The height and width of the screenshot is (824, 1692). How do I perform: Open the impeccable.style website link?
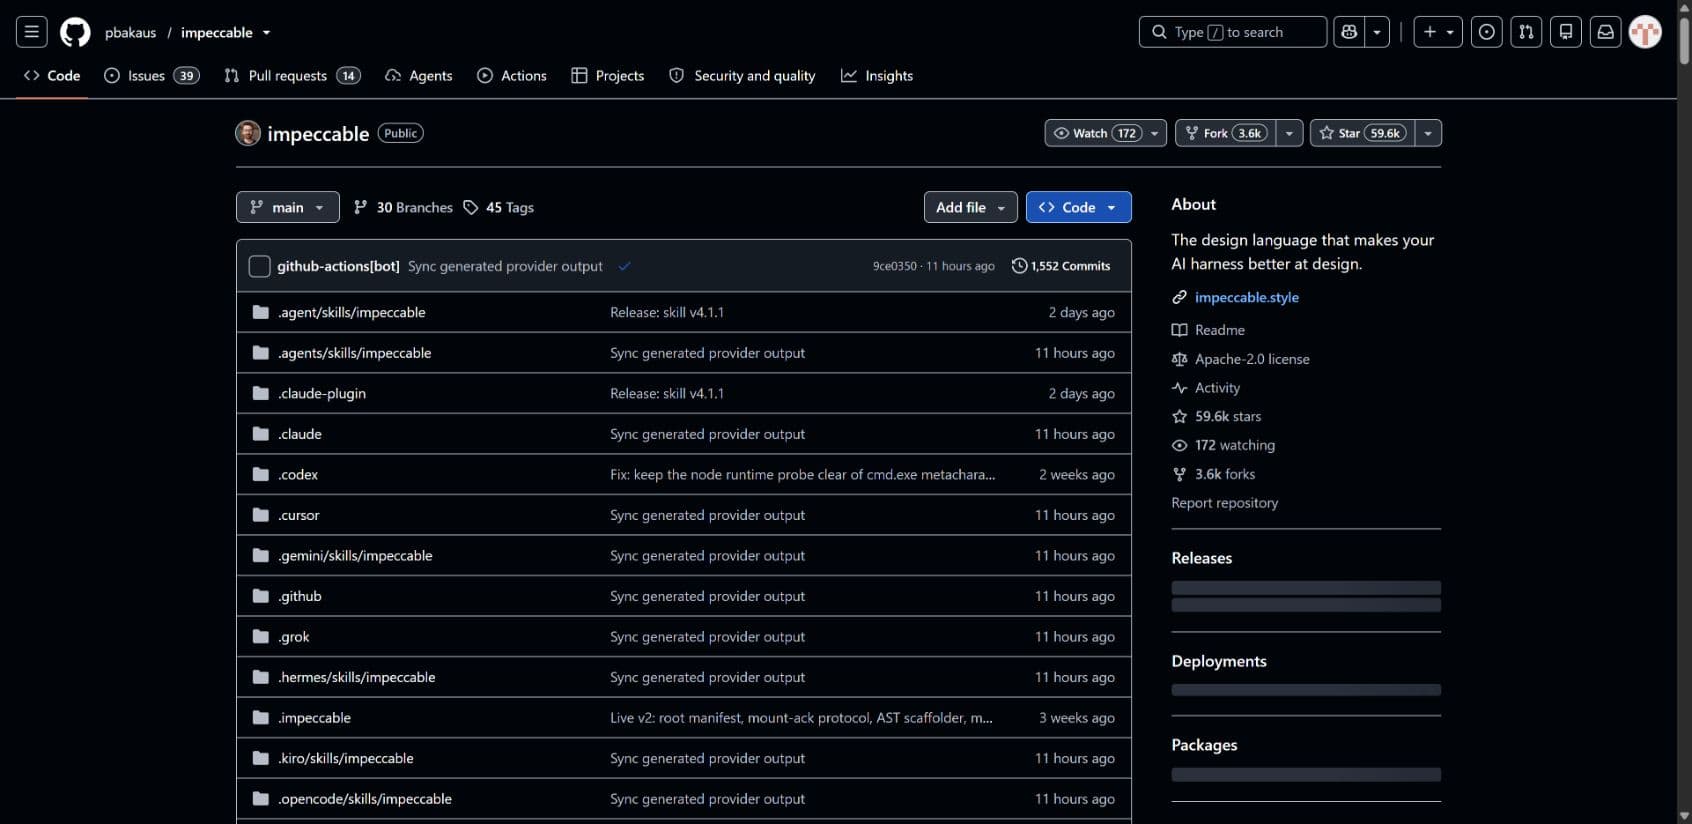click(1247, 297)
